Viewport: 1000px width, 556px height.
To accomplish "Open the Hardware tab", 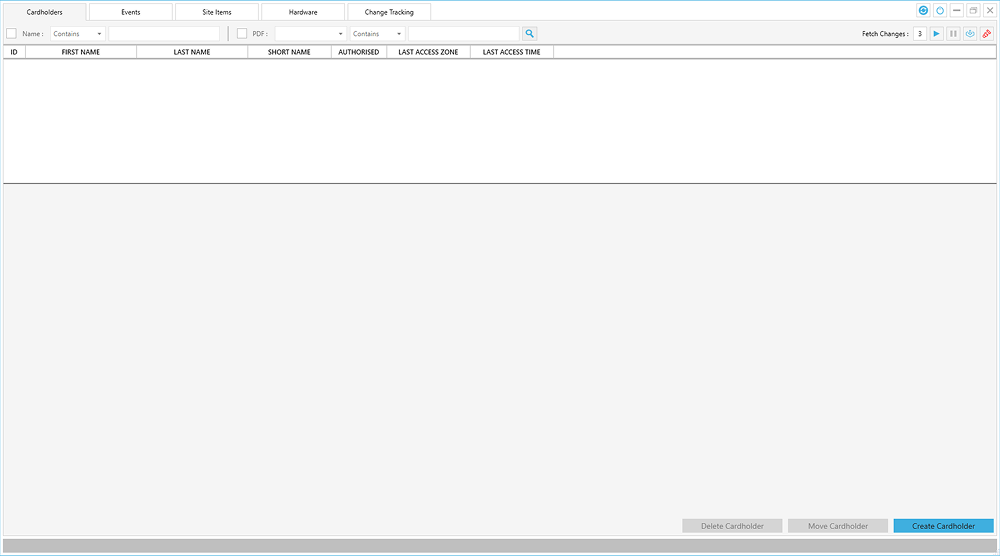I will 303,12.
